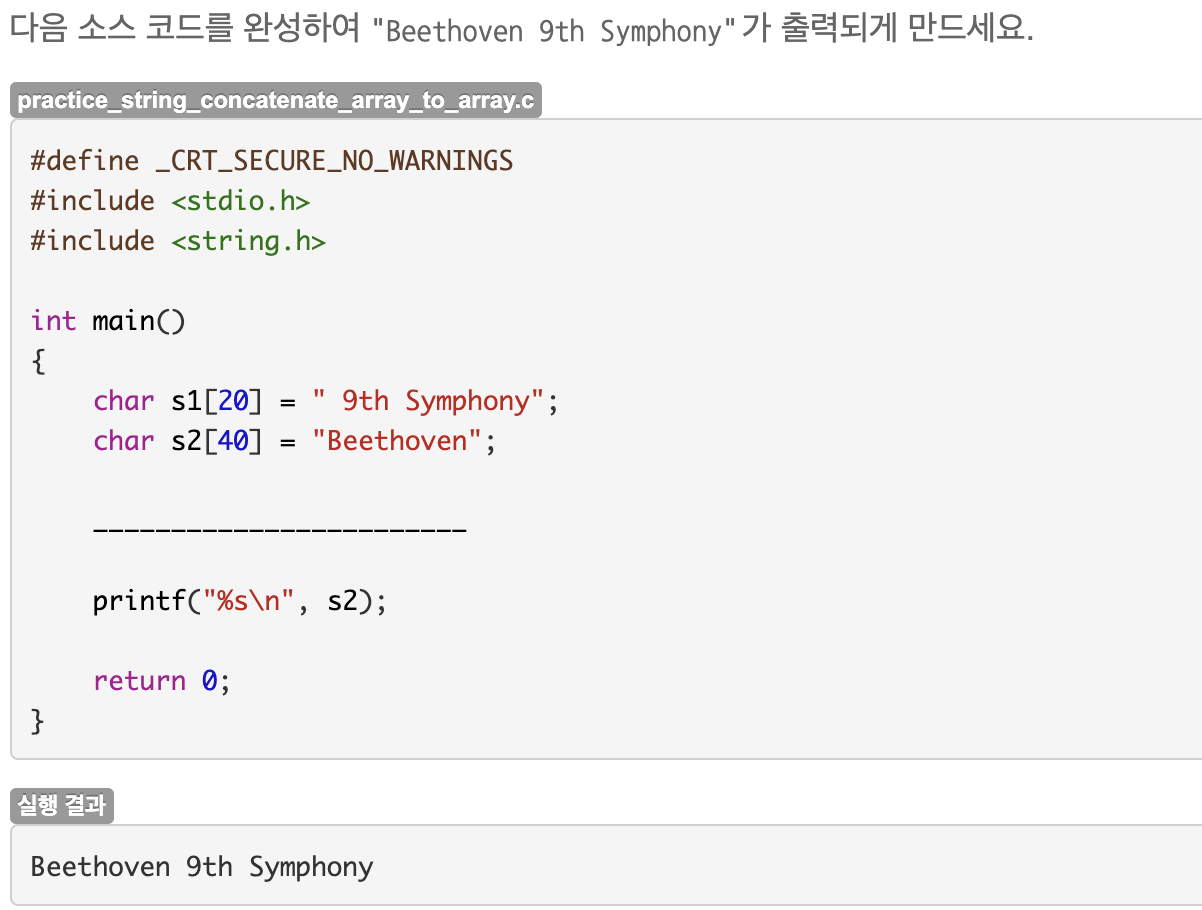This screenshot has height=910, width=1202.
Task: Click the opening brace after main()
Action: tap(38, 361)
